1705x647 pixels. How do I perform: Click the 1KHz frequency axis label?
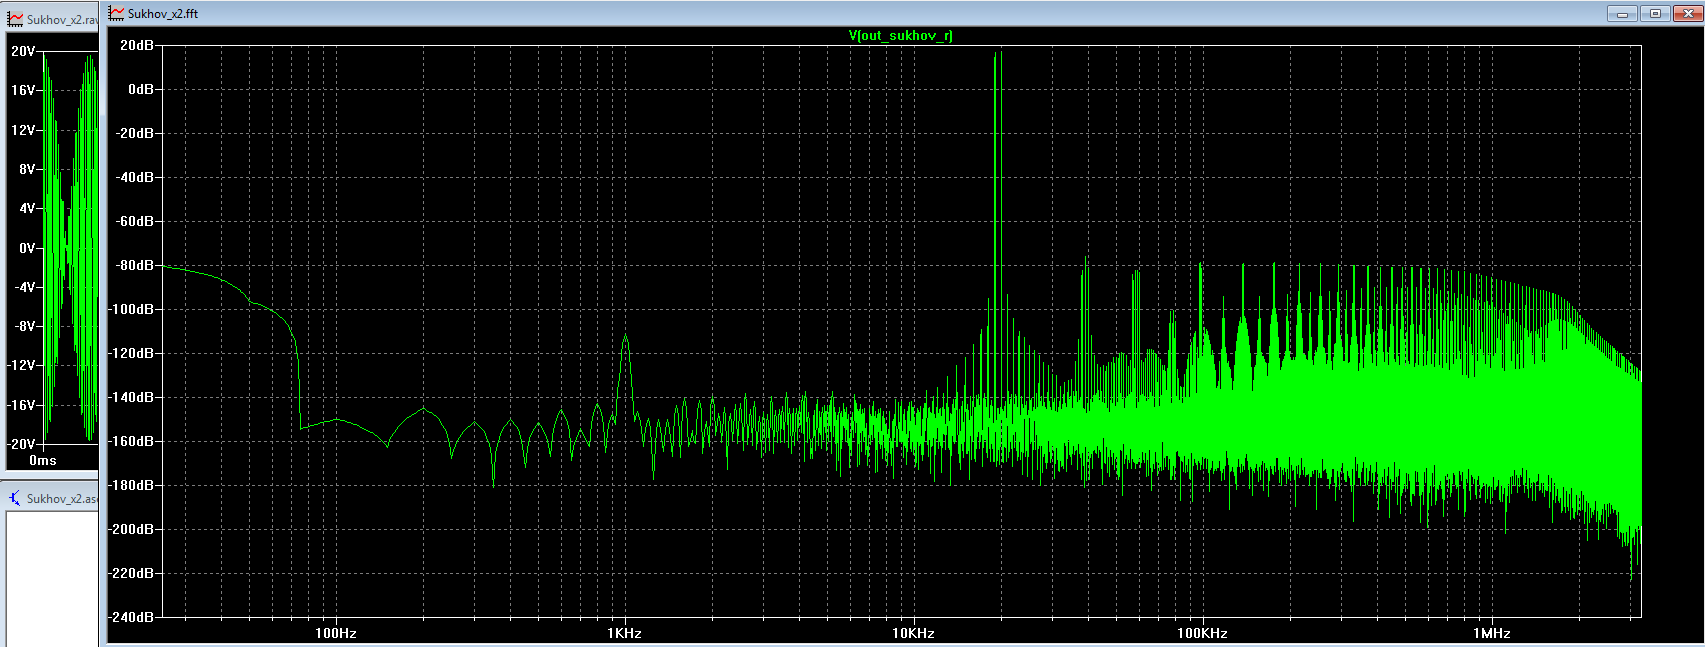click(x=624, y=633)
